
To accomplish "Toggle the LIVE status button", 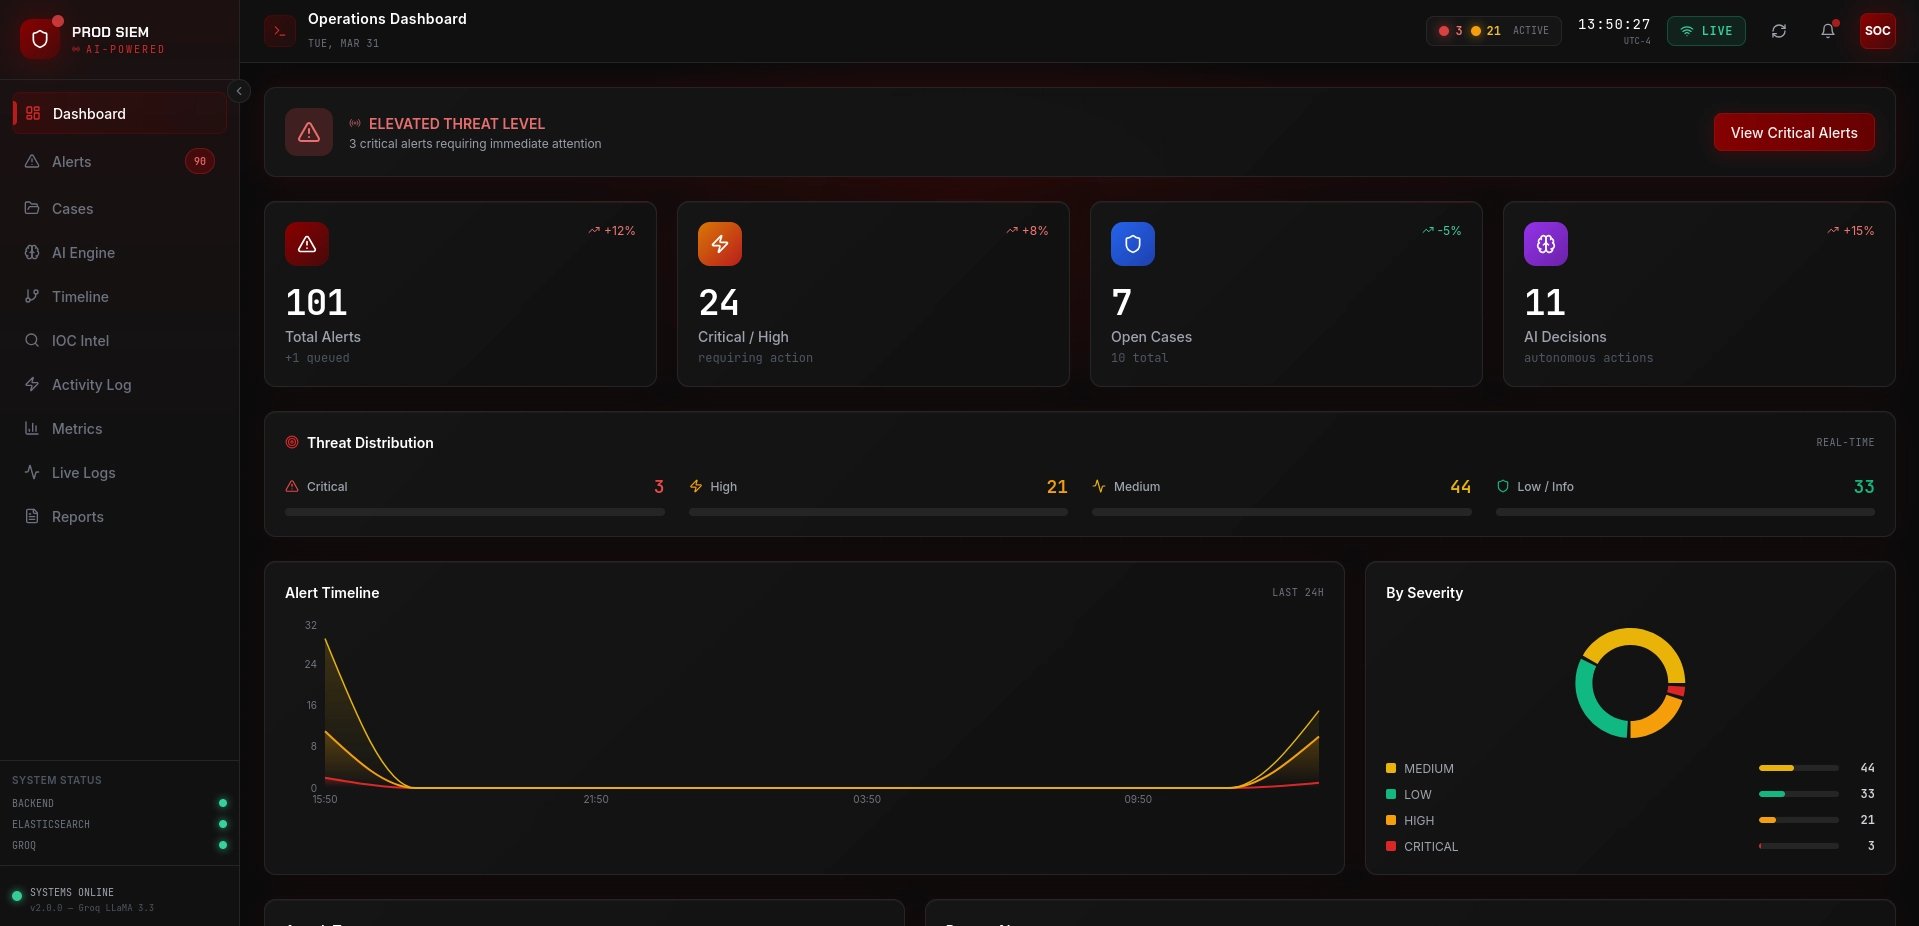I will click(1706, 31).
